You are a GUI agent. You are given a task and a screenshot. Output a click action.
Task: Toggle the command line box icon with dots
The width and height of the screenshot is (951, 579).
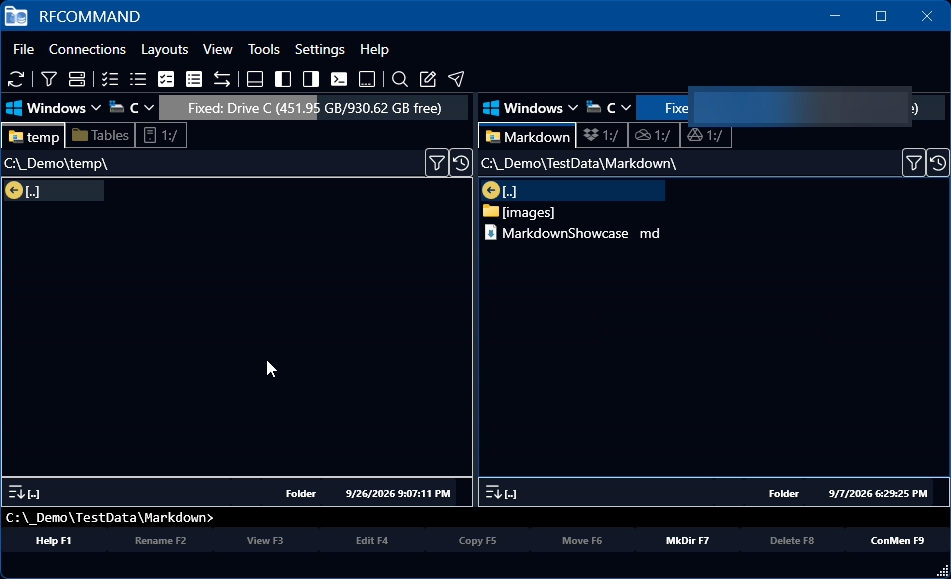point(367,79)
